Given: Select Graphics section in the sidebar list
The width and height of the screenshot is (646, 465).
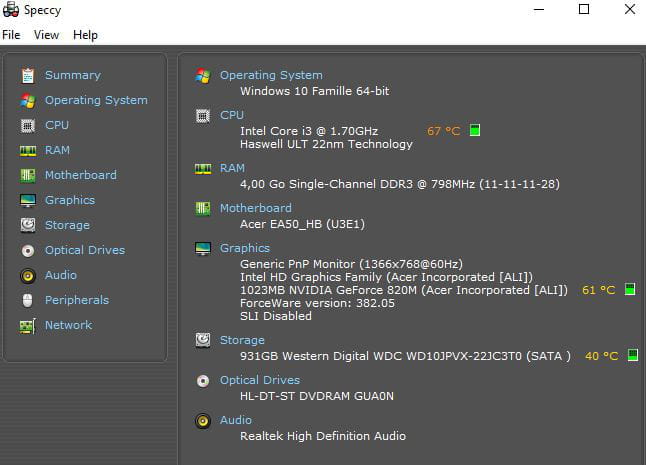Looking at the screenshot, I should [70, 200].
